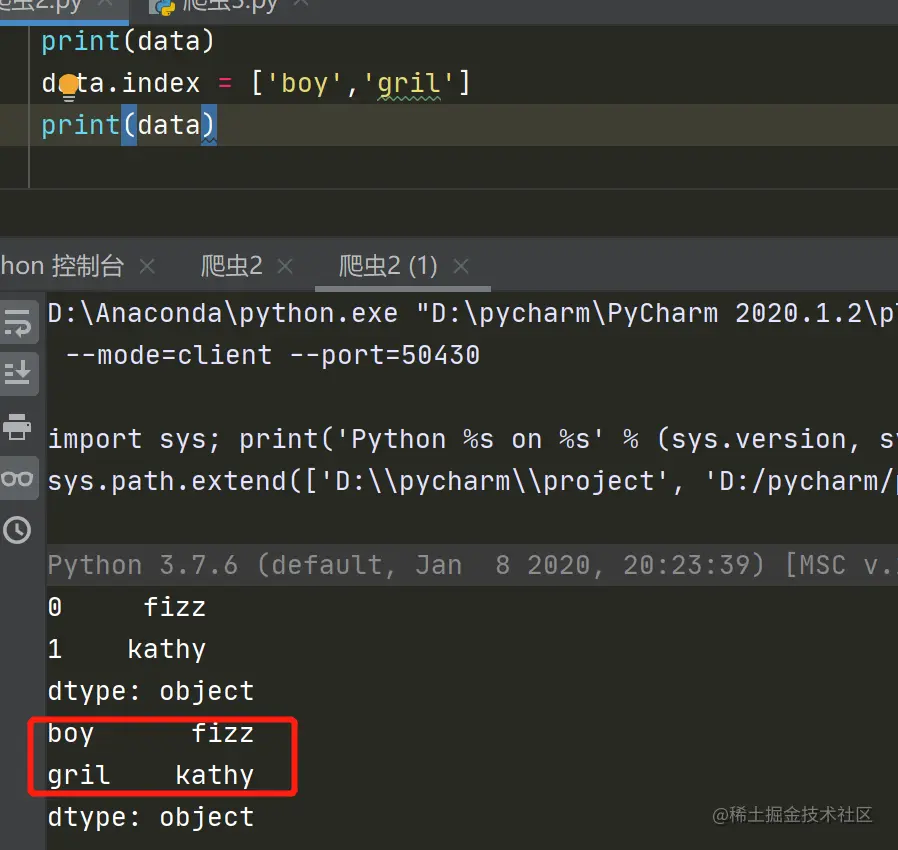Image resolution: width=898 pixels, height=850 pixels.
Task: Click the first print(data) line
Action: point(128,41)
